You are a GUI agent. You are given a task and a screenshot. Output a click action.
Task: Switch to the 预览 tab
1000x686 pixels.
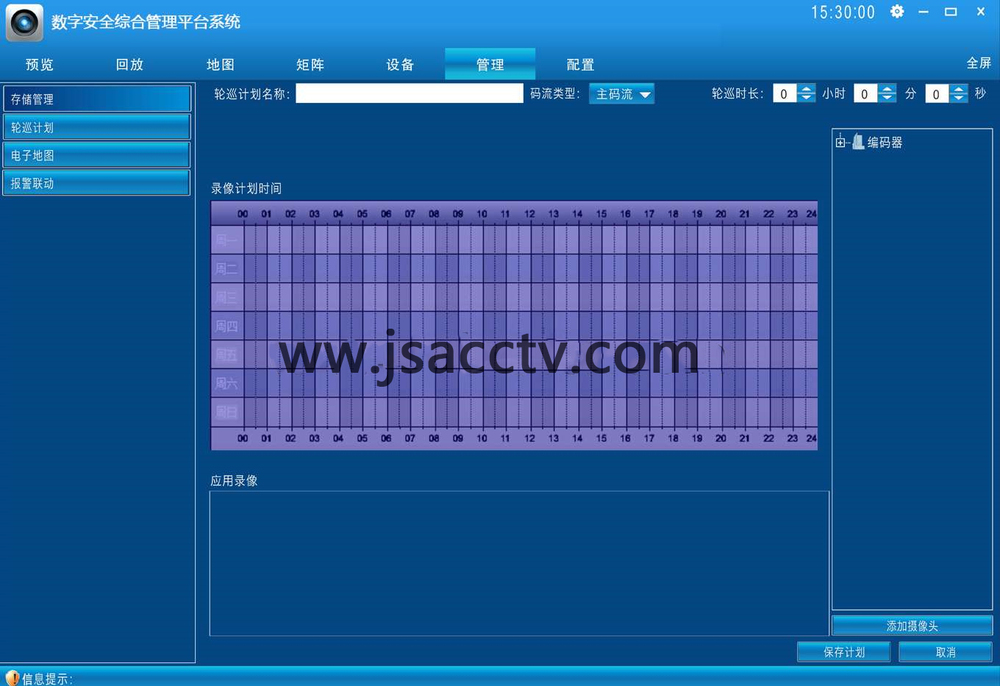40,64
